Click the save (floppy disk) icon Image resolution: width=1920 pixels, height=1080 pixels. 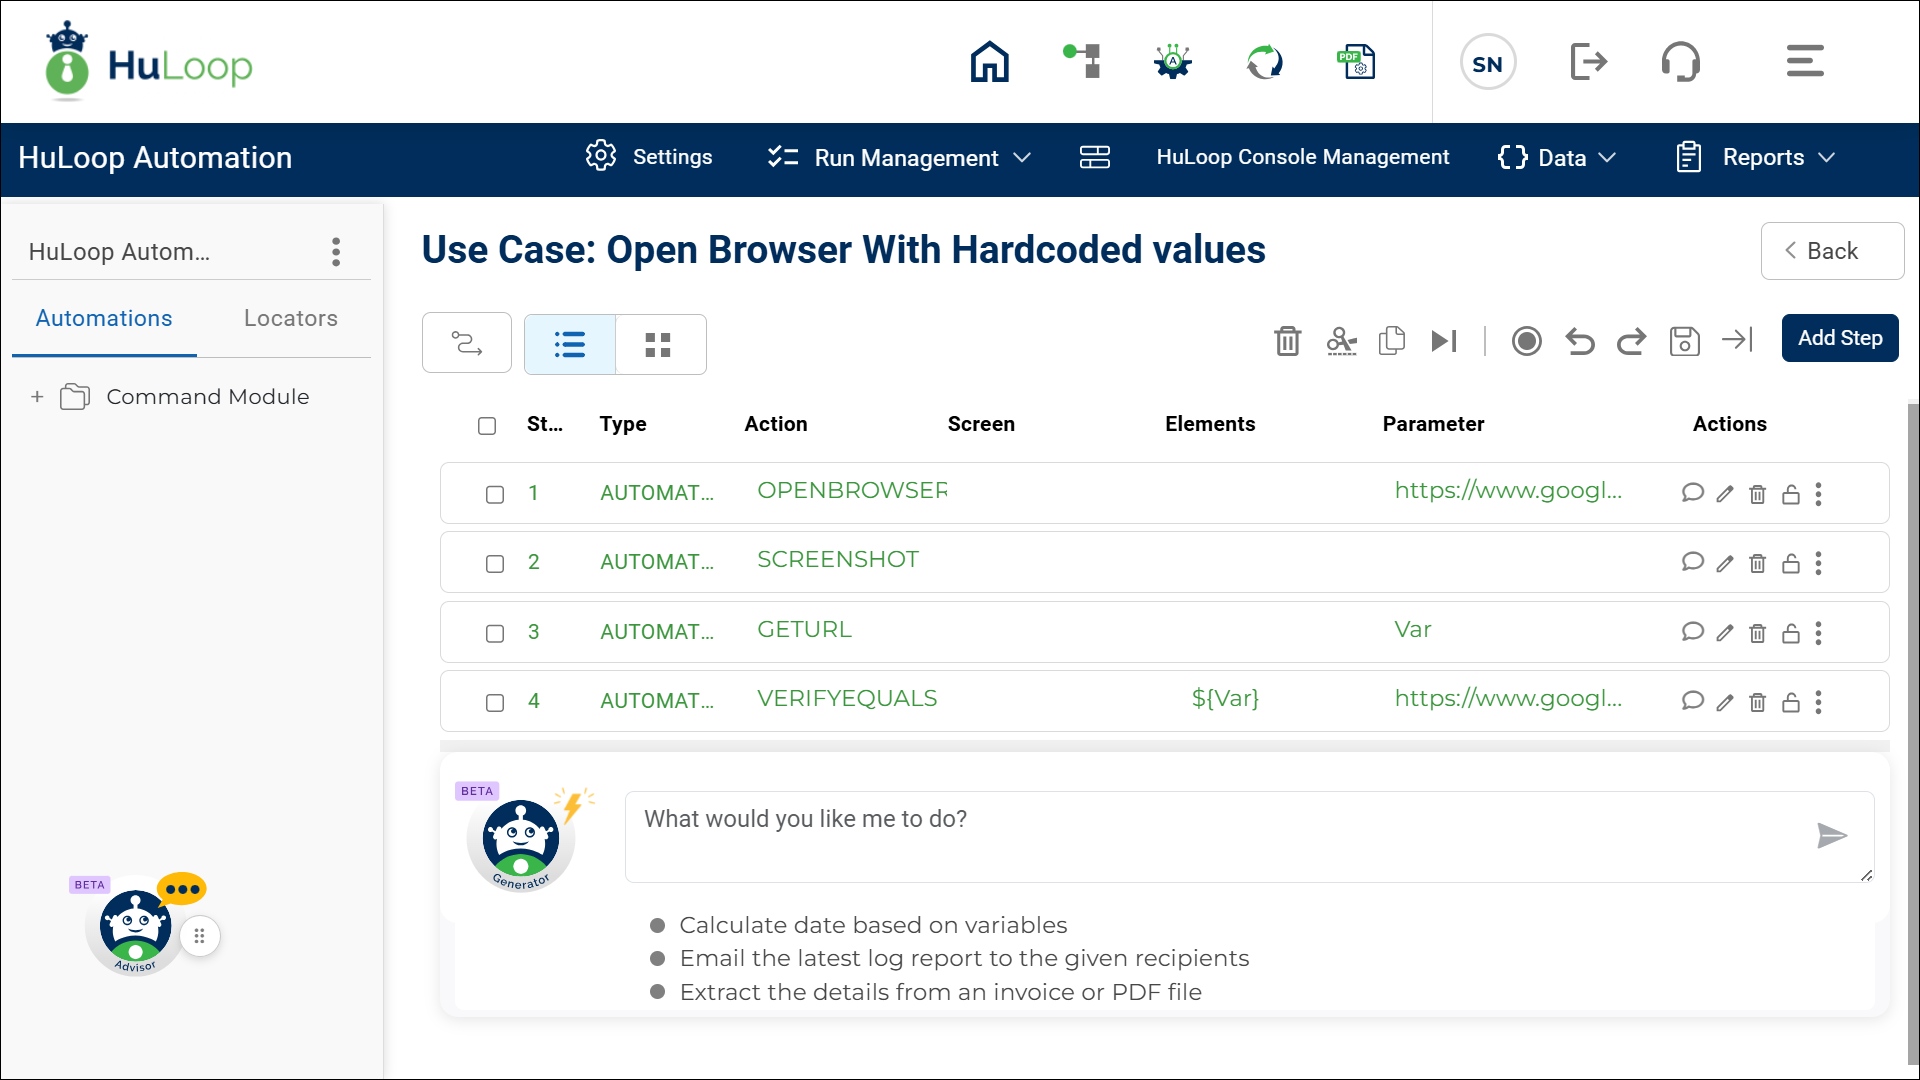(1684, 341)
